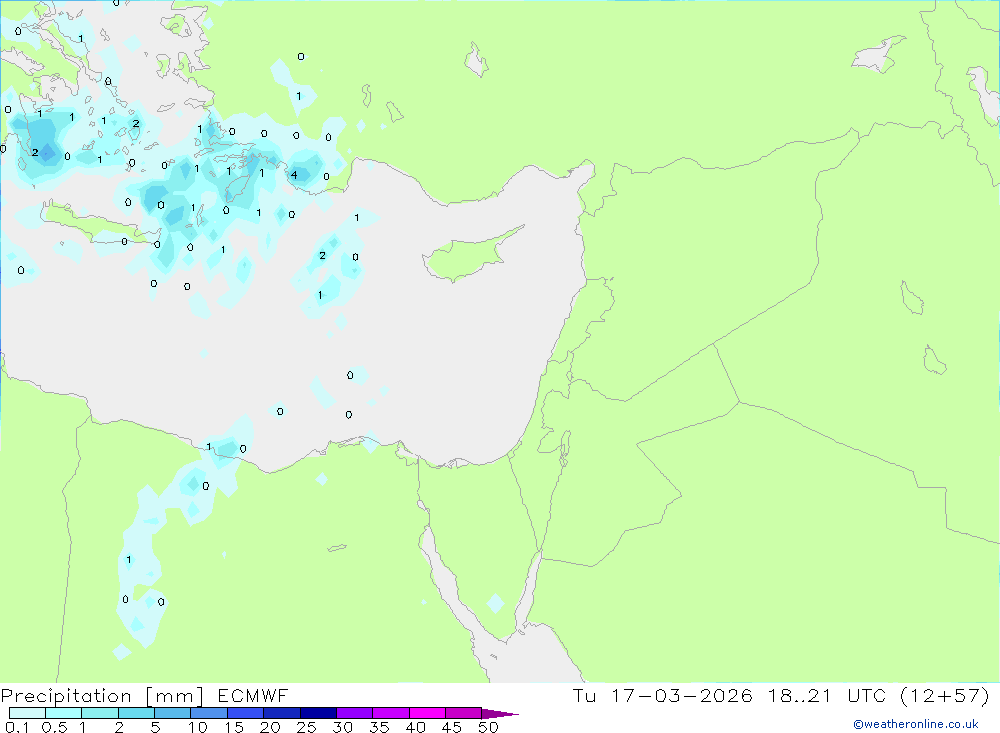Click the 2–5 mm legend color swatch

(x=136, y=713)
